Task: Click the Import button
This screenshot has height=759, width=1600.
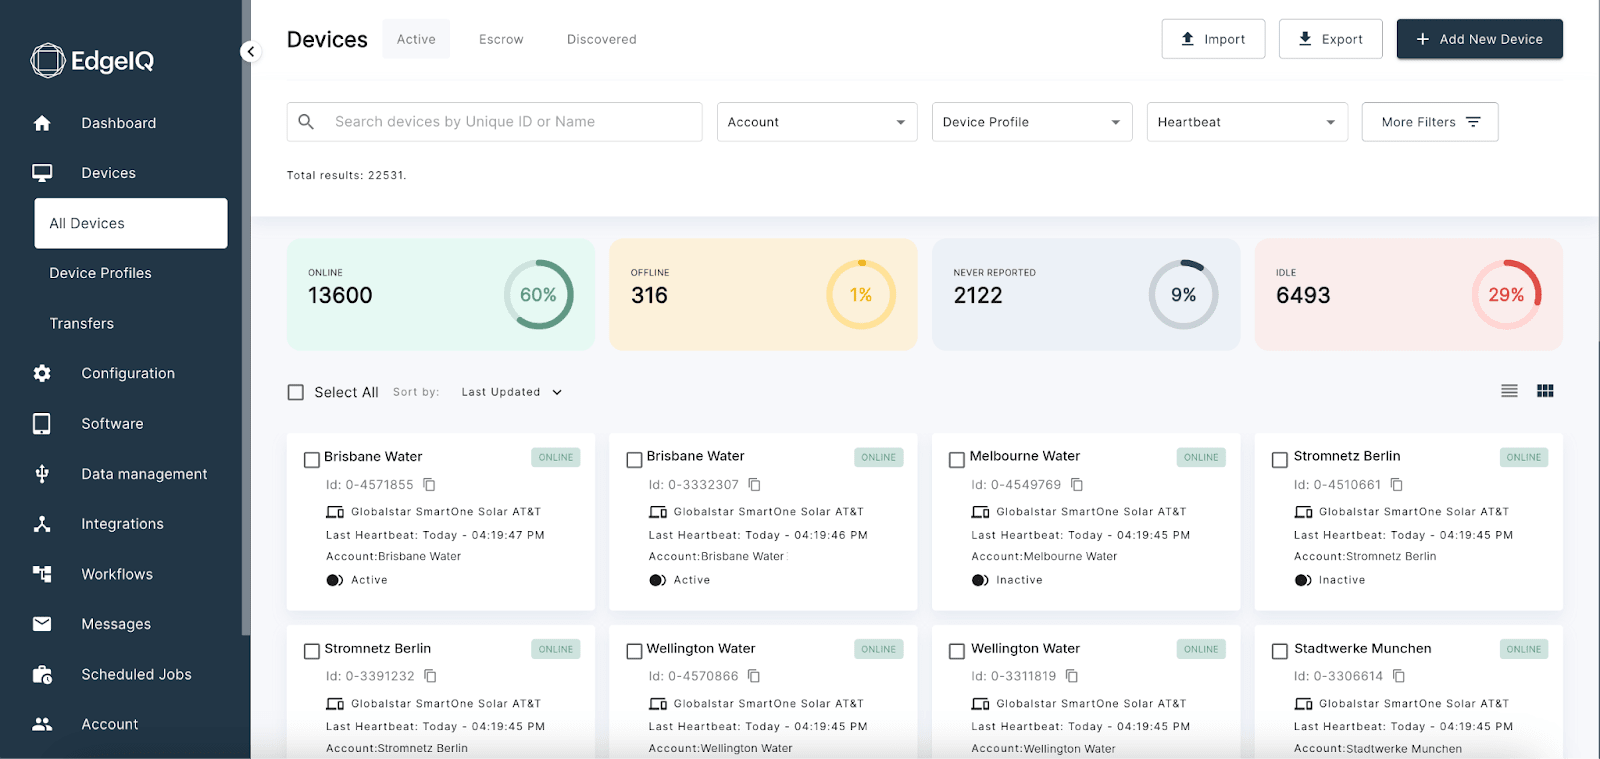Action: [1213, 39]
